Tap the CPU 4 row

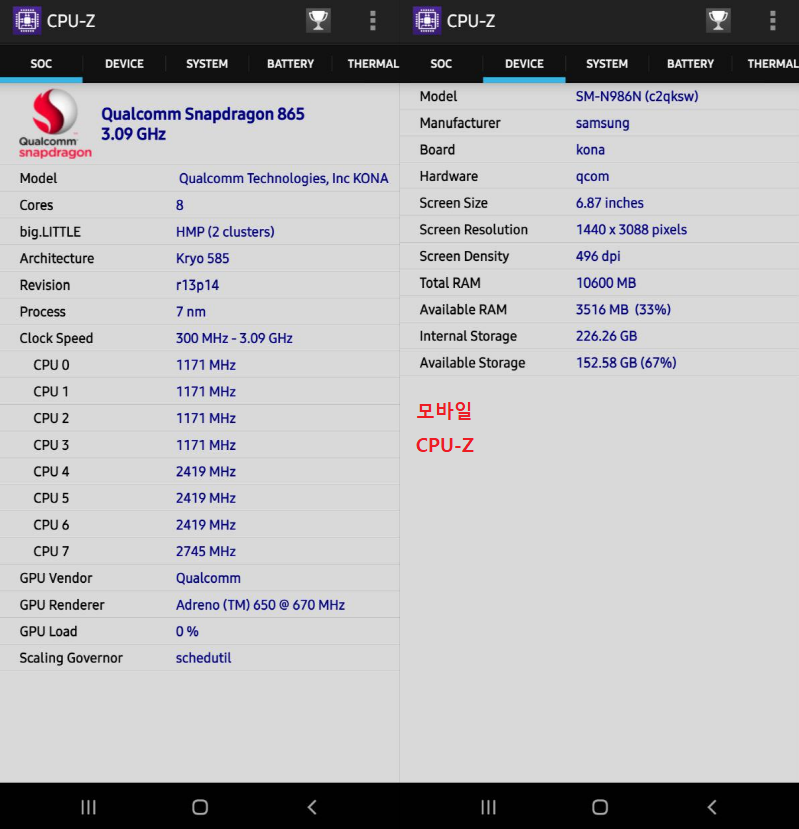[199, 472]
